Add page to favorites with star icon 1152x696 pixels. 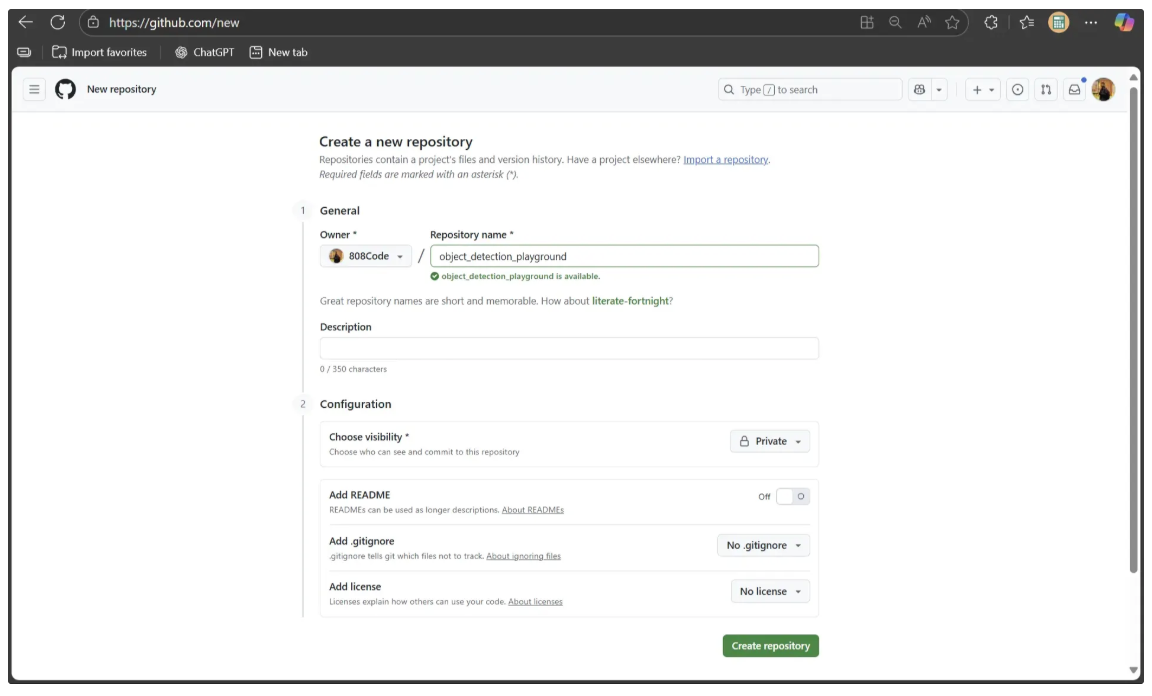[x=952, y=23]
